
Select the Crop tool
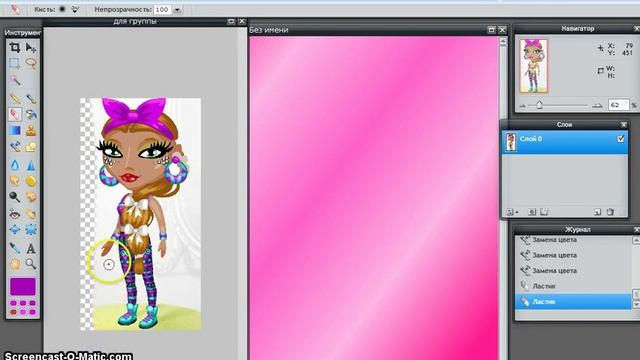pos(15,48)
